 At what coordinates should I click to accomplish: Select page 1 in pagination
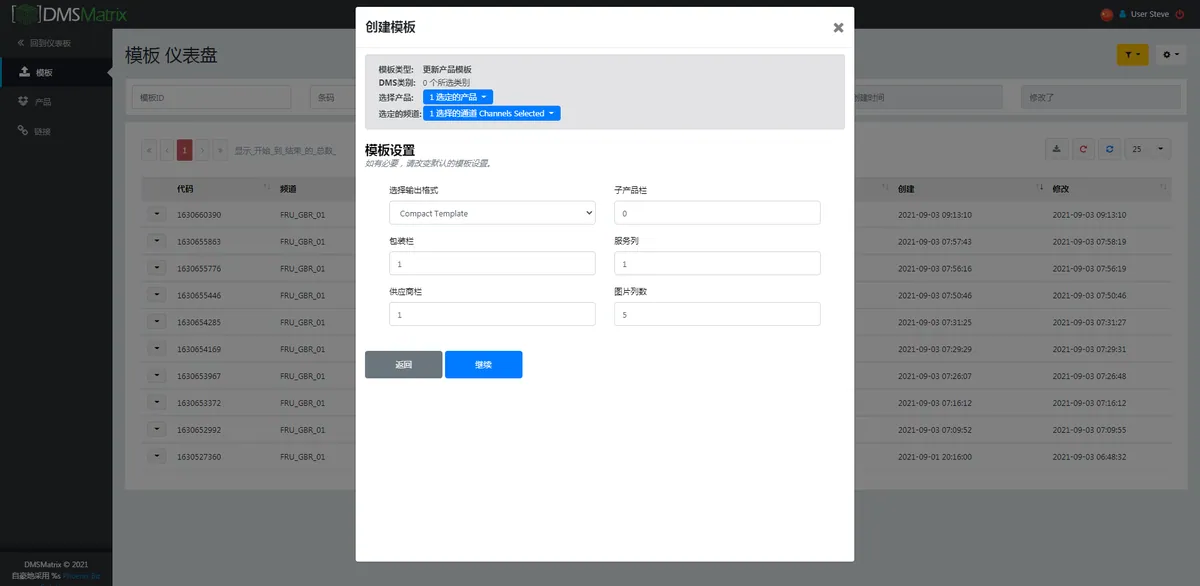[x=185, y=150]
